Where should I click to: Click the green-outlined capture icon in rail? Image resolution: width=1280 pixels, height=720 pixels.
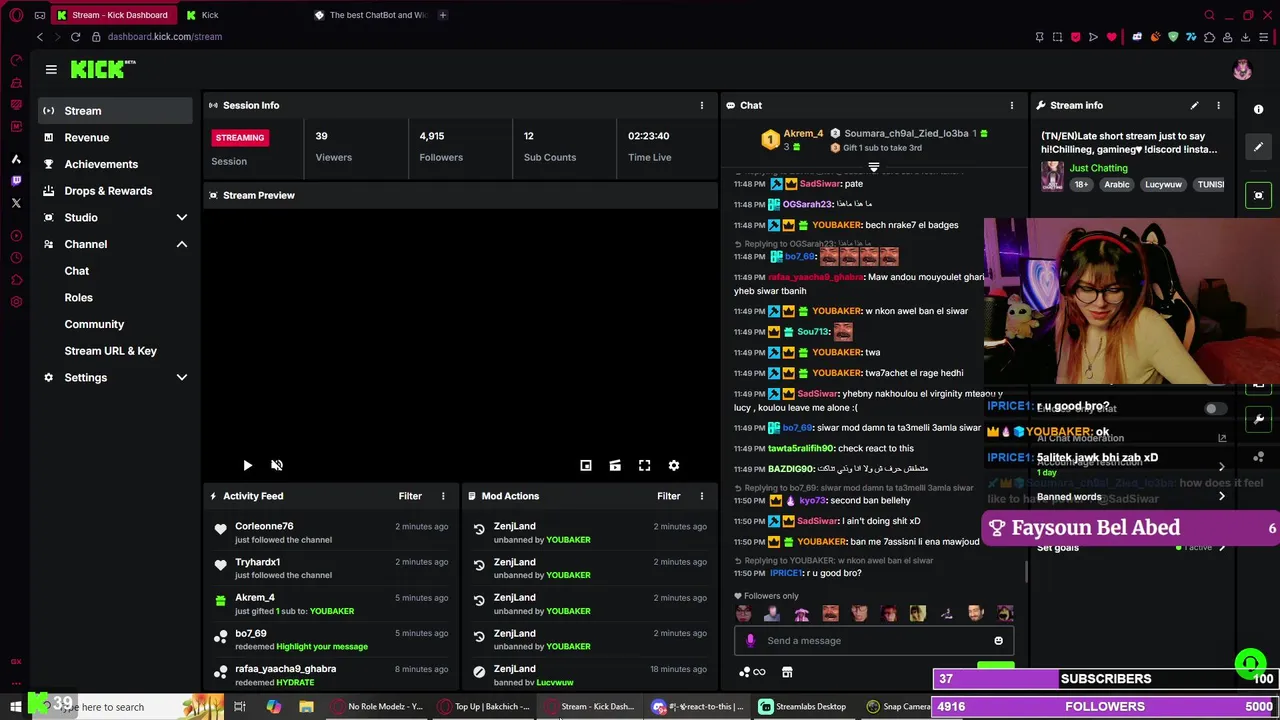tap(1259, 195)
